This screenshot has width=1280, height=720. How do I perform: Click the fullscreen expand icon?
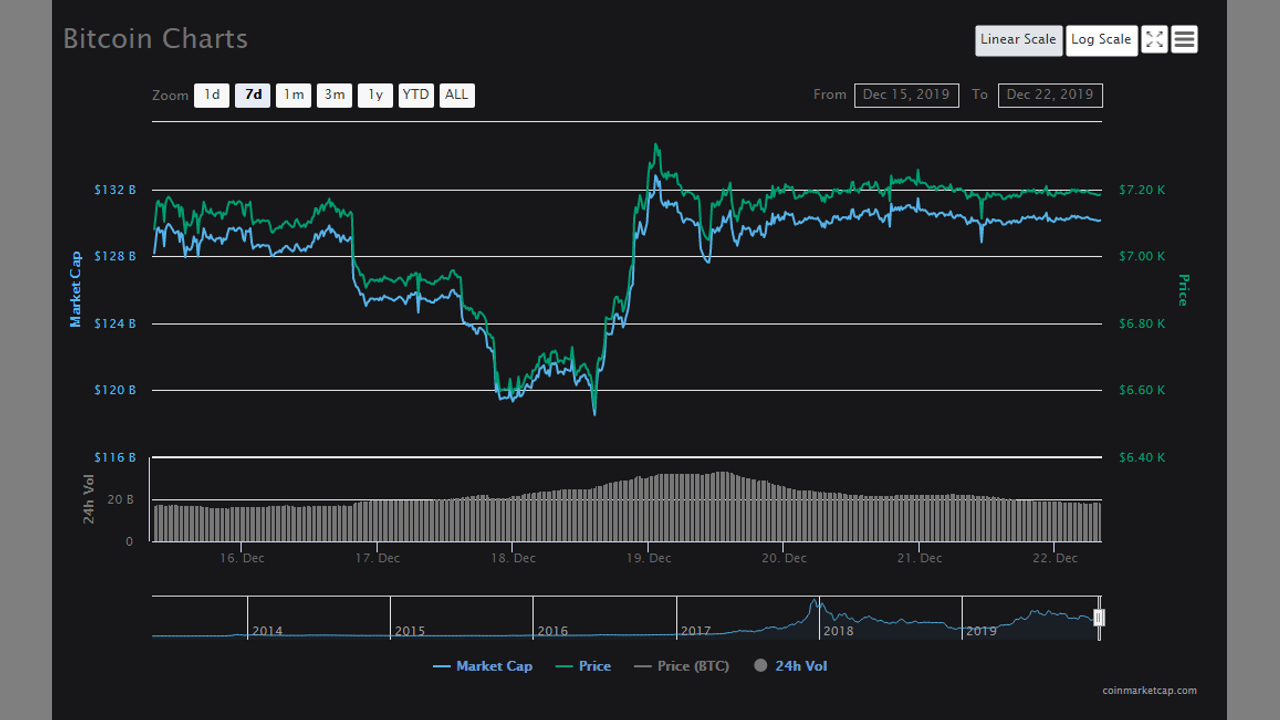click(x=1154, y=40)
